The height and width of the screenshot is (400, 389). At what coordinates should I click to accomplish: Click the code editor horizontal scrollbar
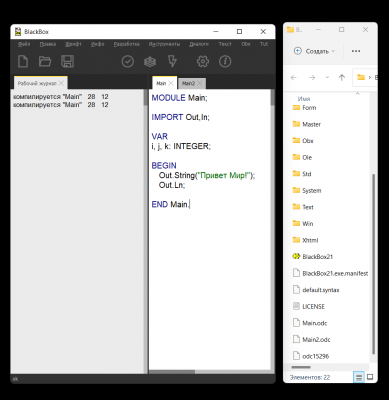point(172,372)
